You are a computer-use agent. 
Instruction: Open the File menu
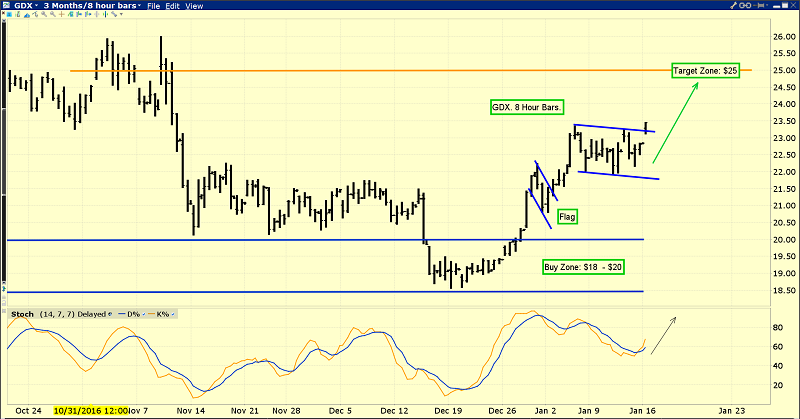pos(154,6)
